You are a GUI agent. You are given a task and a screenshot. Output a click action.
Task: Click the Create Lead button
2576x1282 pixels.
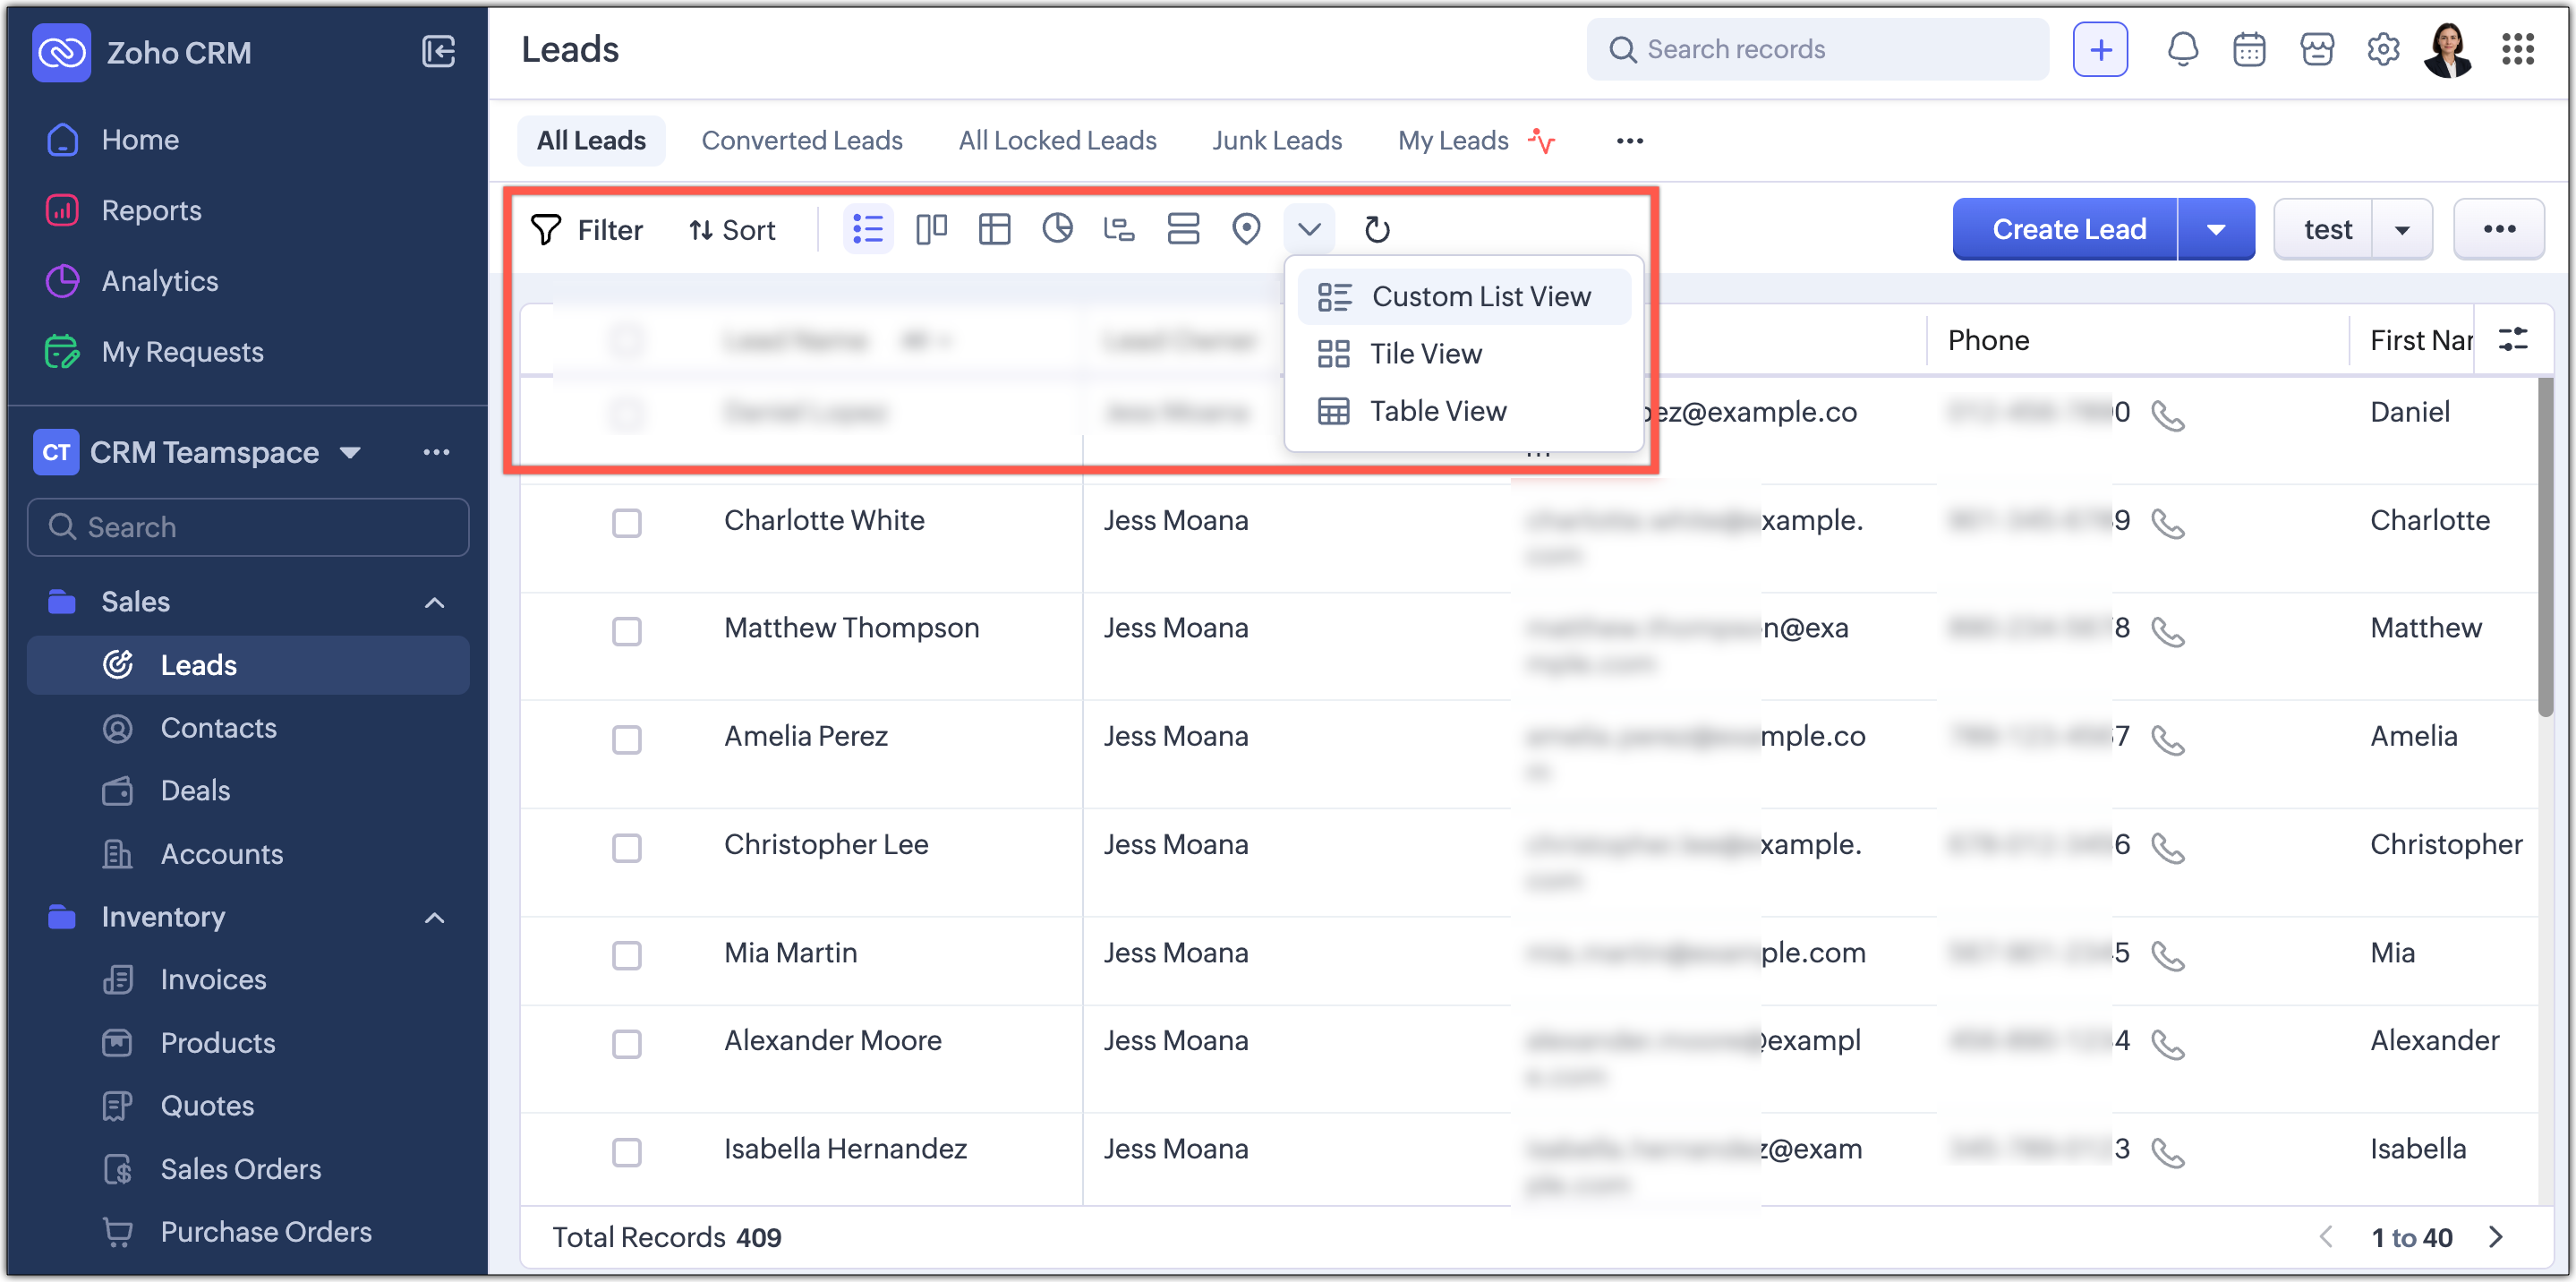[2067, 229]
